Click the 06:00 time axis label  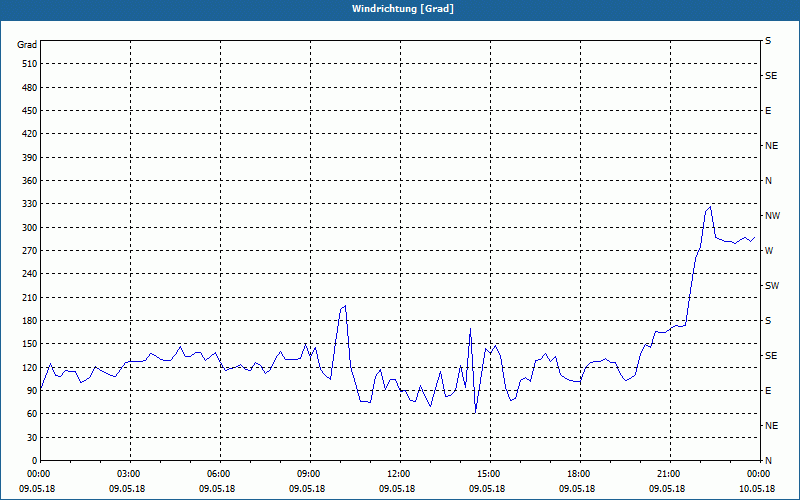(217, 473)
